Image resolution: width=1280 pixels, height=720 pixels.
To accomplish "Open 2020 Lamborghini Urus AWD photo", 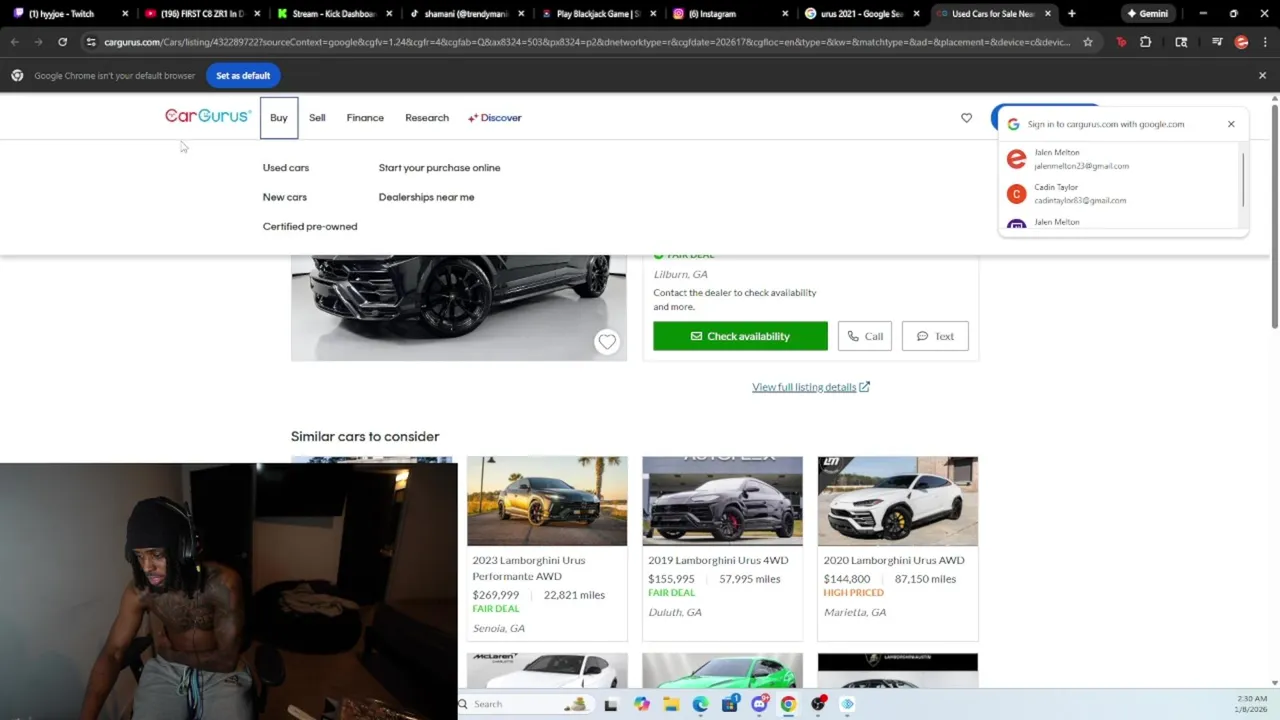I will click(898, 501).
